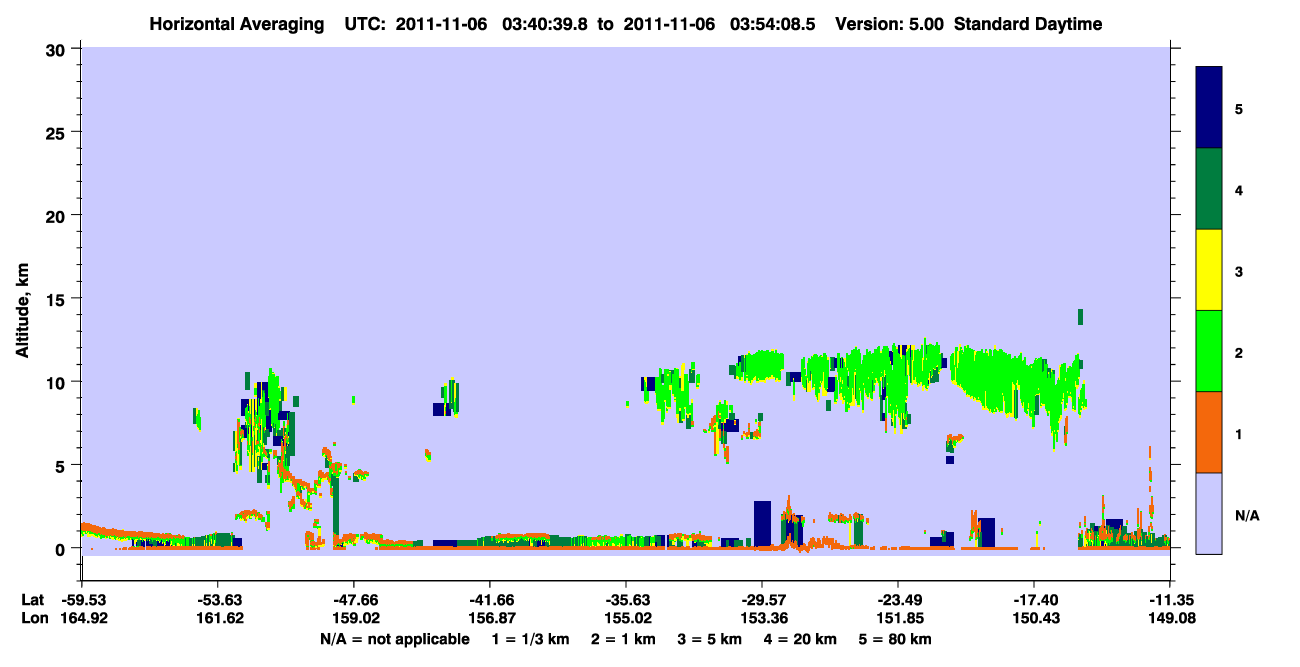This screenshot has width=1300, height=667.
Task: Click the dark blue level 5 colorbar segment
Action: pos(1209,107)
